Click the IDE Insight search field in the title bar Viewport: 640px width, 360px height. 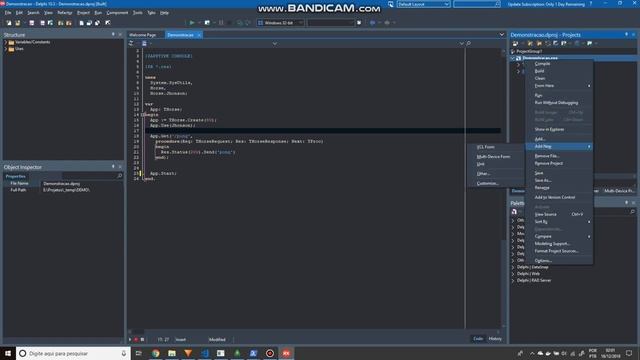(x=477, y=4)
